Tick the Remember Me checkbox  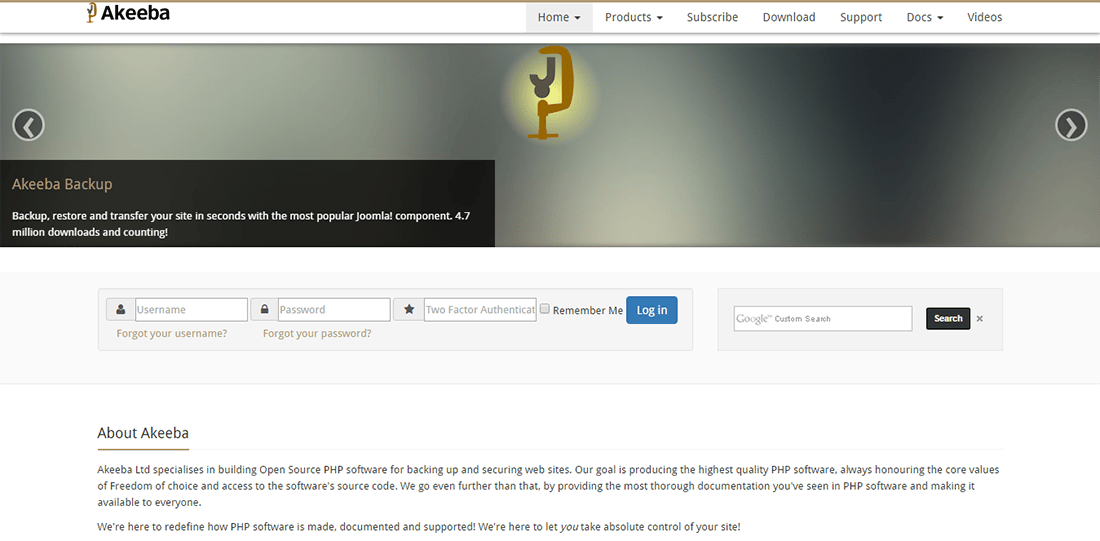pos(545,309)
